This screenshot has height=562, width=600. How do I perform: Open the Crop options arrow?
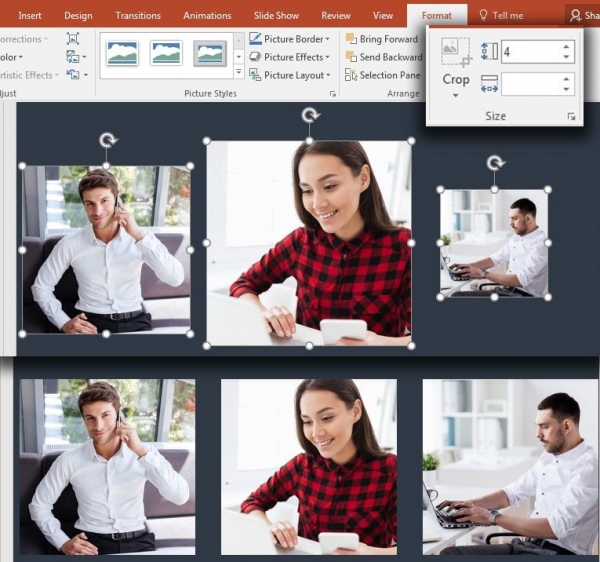(x=455, y=95)
